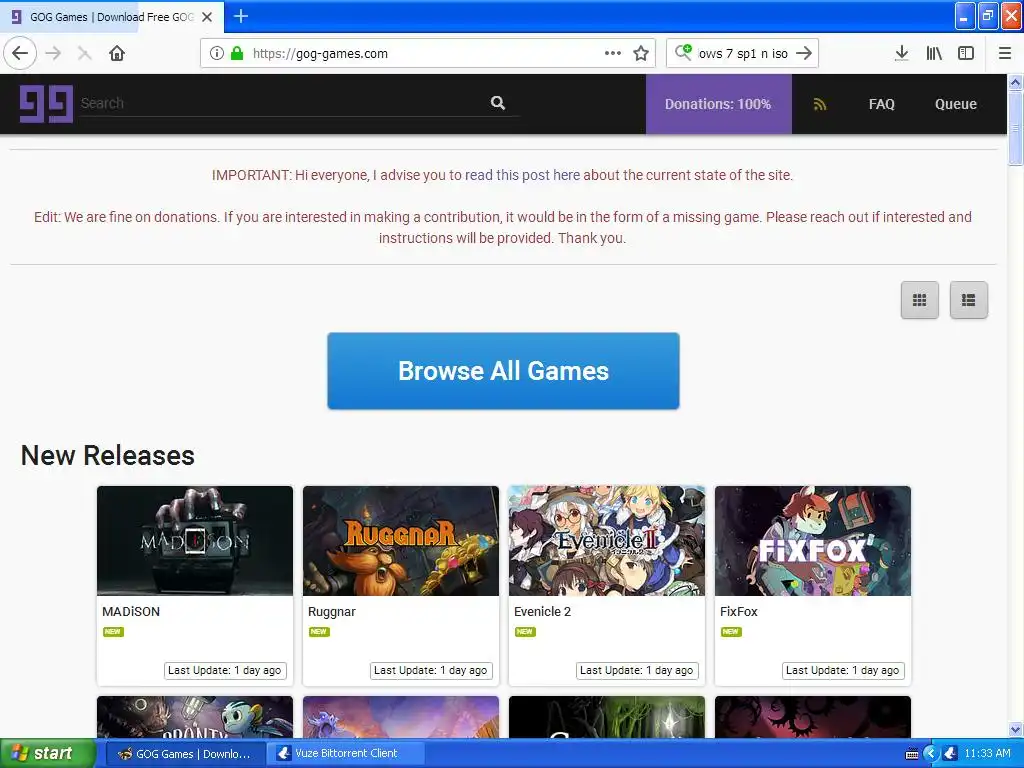The image size is (1024, 768).
Task: Open the Library bookshelf icon
Action: click(934, 53)
